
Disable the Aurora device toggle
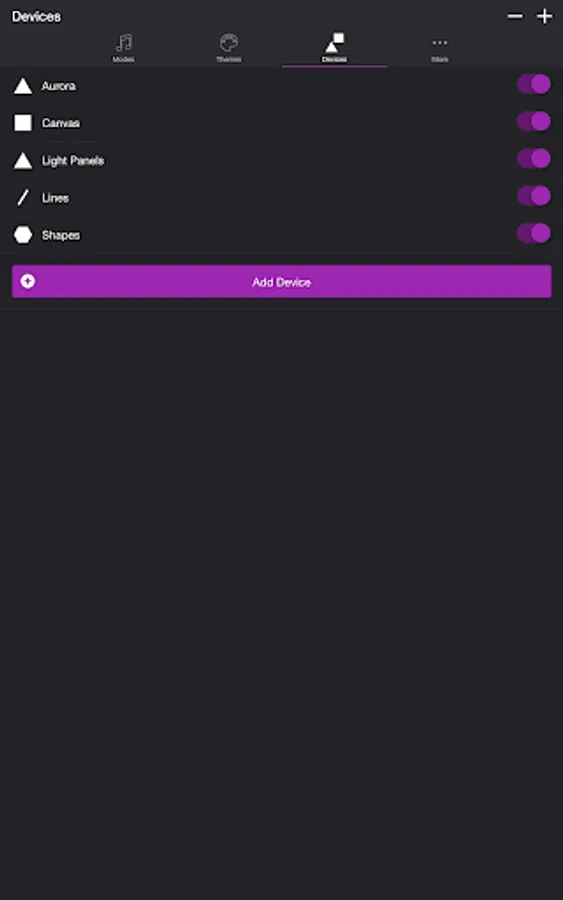[x=534, y=84]
